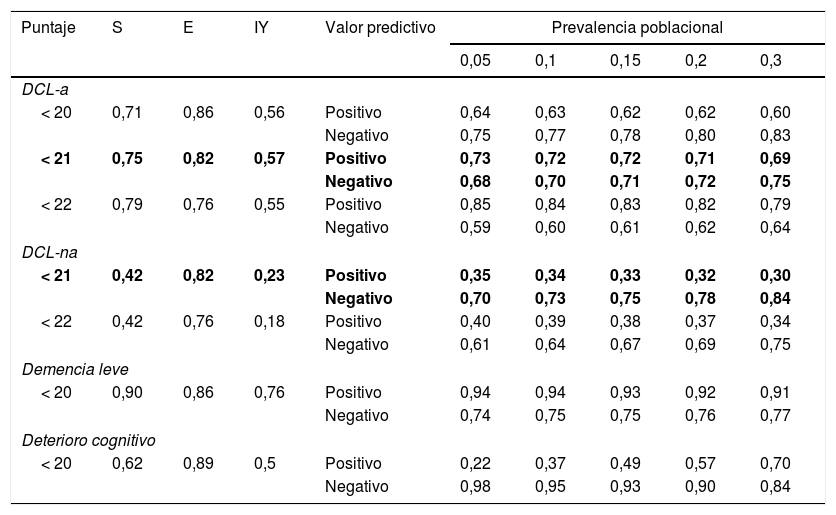The height and width of the screenshot is (515, 836).
Task: Select the specificity value 0,89
Action: (x=198, y=463)
